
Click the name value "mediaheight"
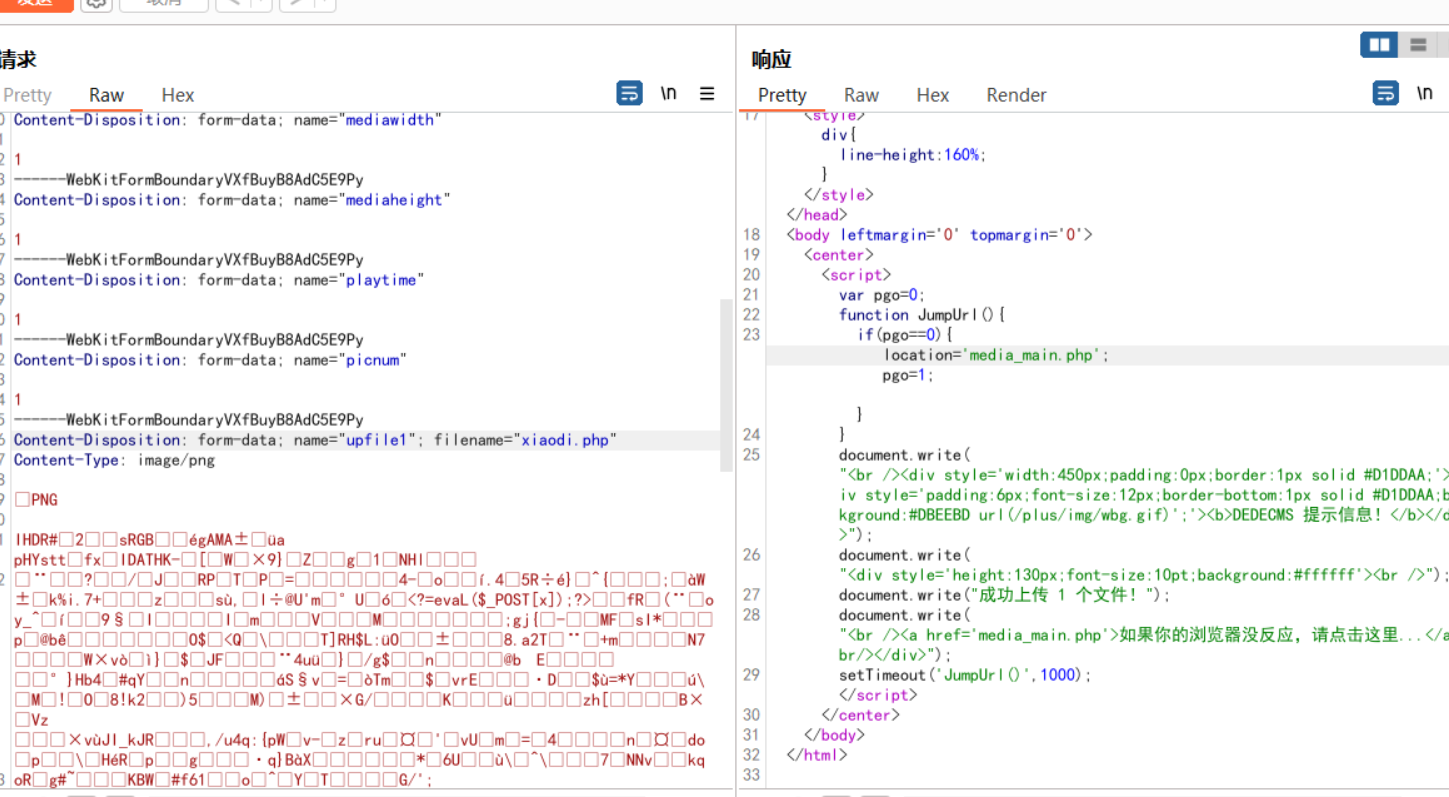[x=394, y=200]
